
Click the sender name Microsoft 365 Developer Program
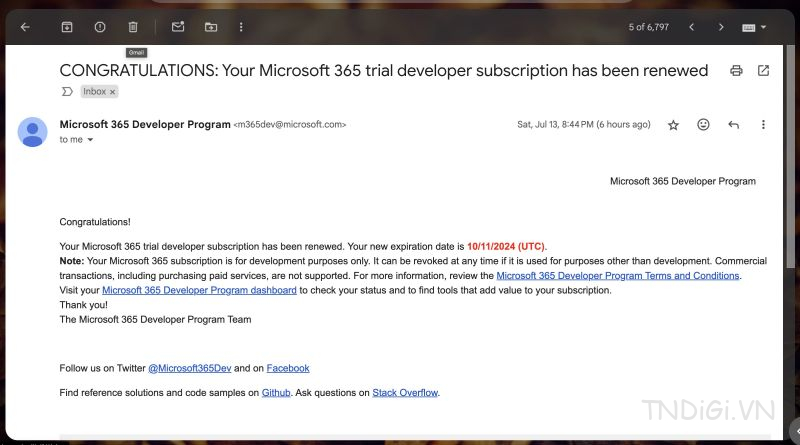coord(145,125)
